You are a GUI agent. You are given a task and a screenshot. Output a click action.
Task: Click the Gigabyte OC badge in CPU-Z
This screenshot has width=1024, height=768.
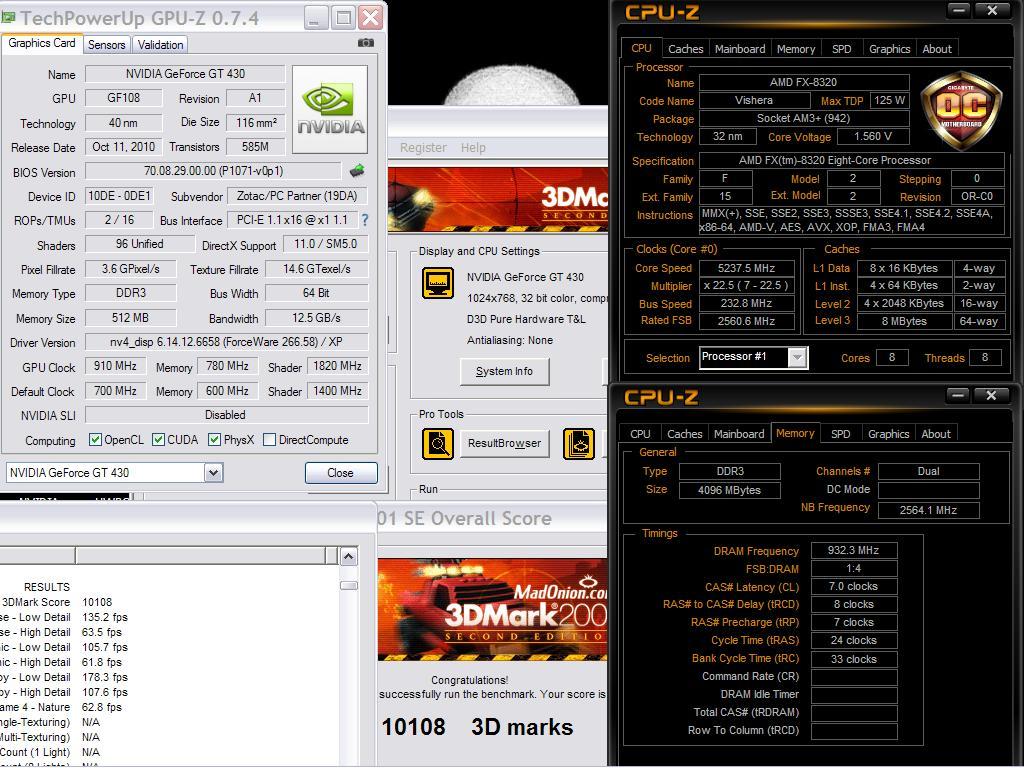coord(961,111)
